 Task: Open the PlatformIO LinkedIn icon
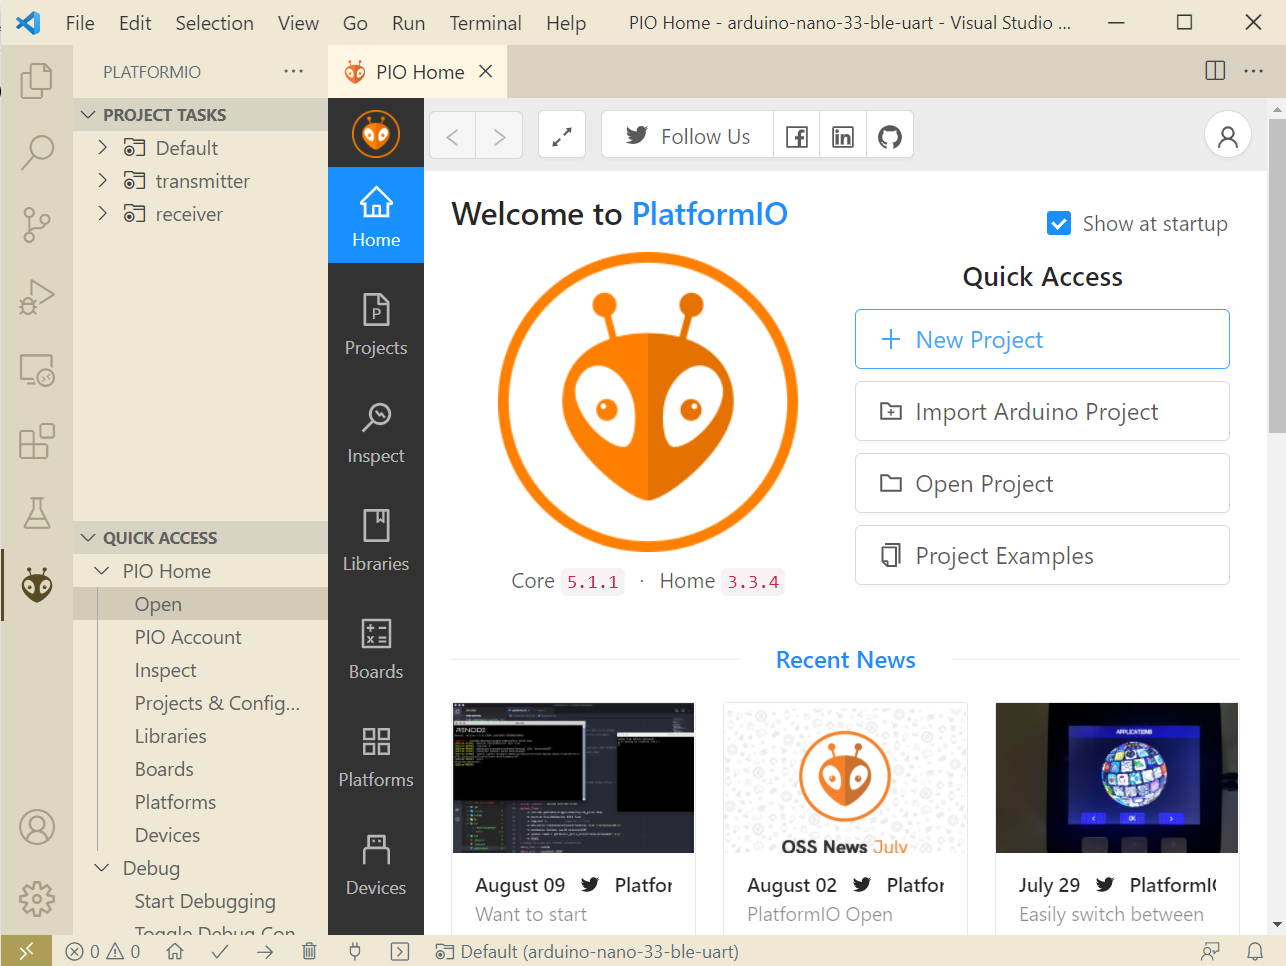coord(843,136)
